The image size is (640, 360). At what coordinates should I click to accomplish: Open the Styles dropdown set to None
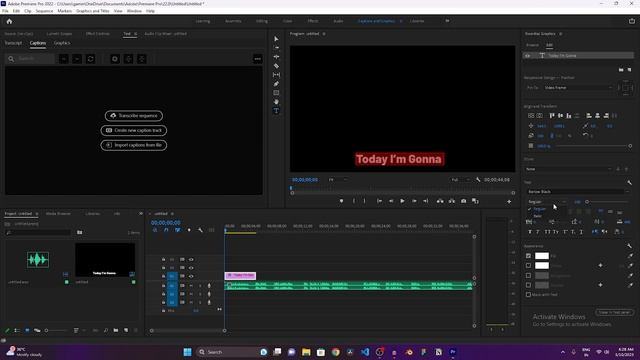[x=569, y=169]
